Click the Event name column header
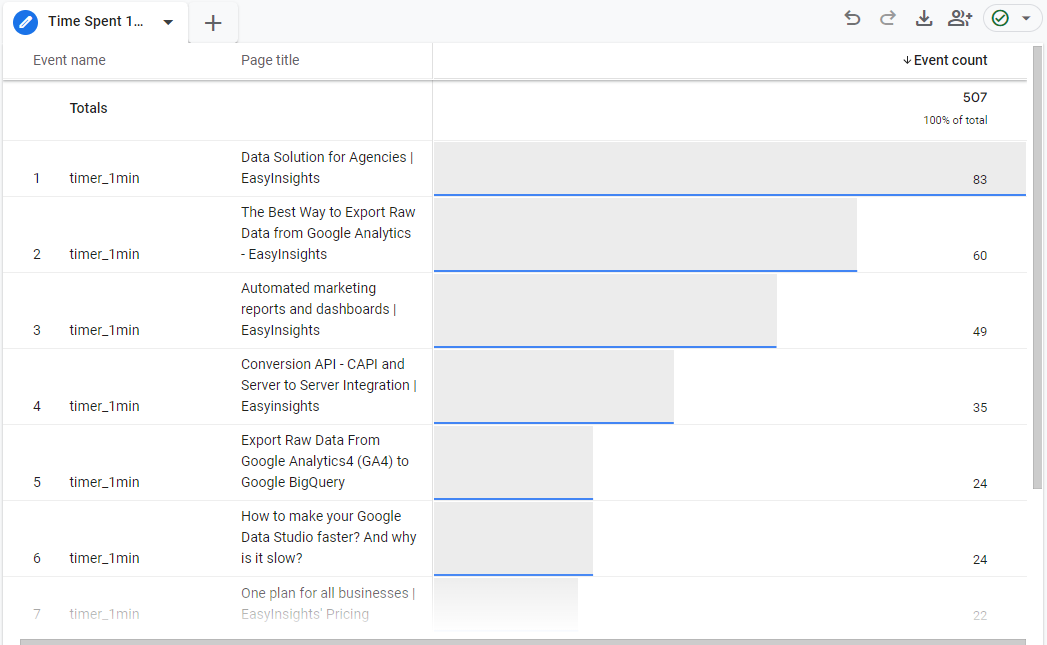 point(69,60)
